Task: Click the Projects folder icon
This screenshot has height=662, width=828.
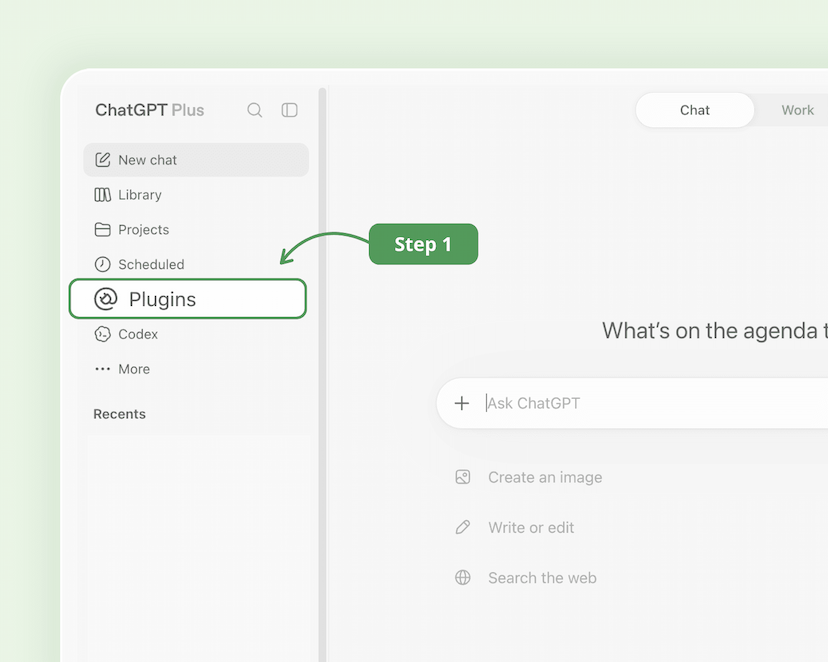Action: 102,230
